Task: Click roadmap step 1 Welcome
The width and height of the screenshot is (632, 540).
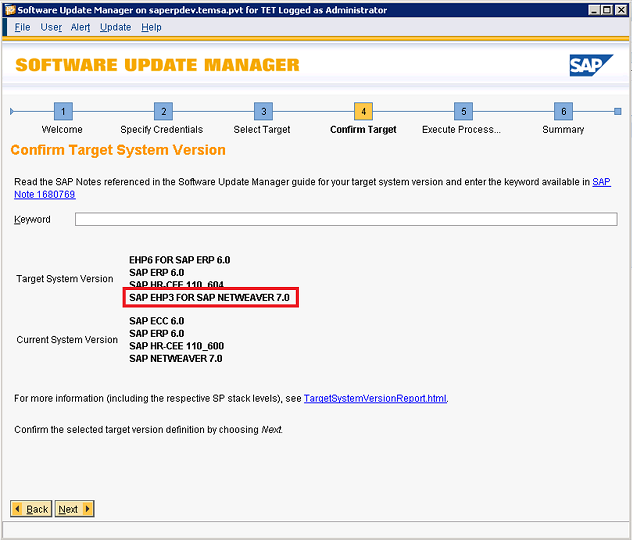Action: 63,111
